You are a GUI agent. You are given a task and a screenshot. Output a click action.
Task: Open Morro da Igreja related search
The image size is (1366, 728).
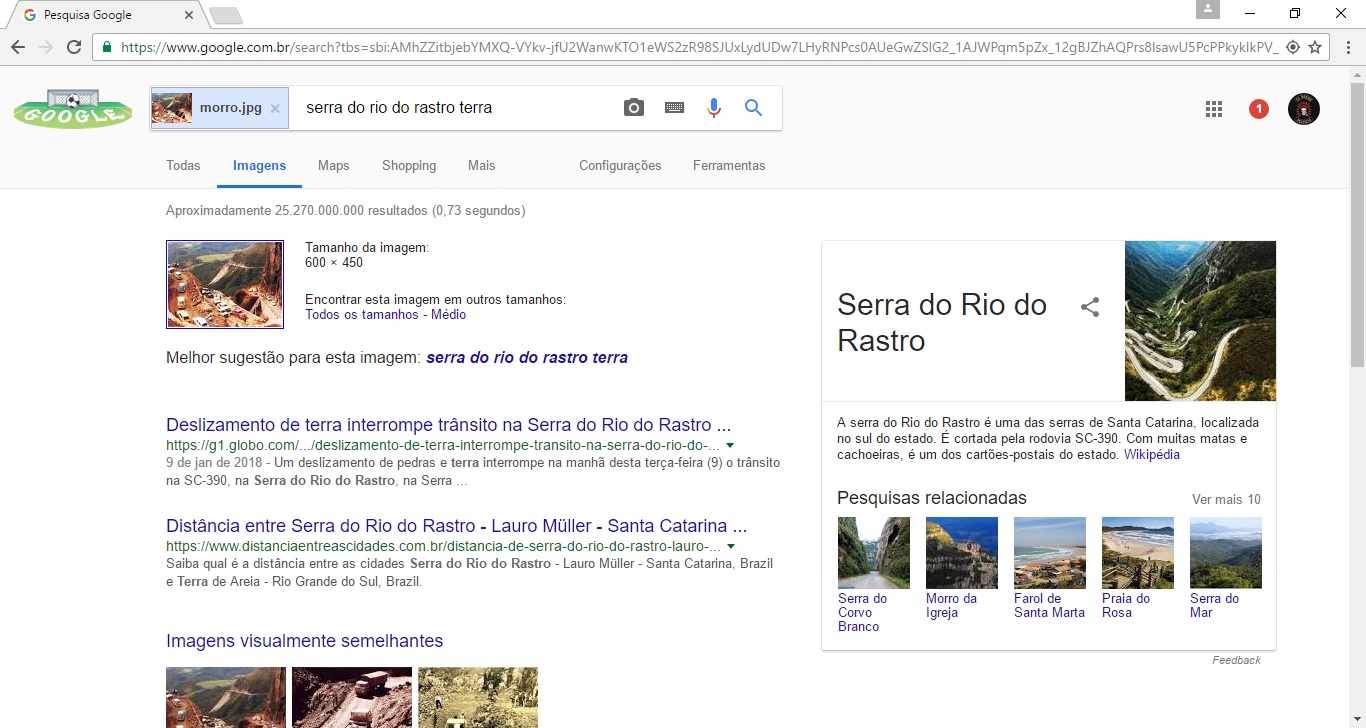[x=961, y=568]
